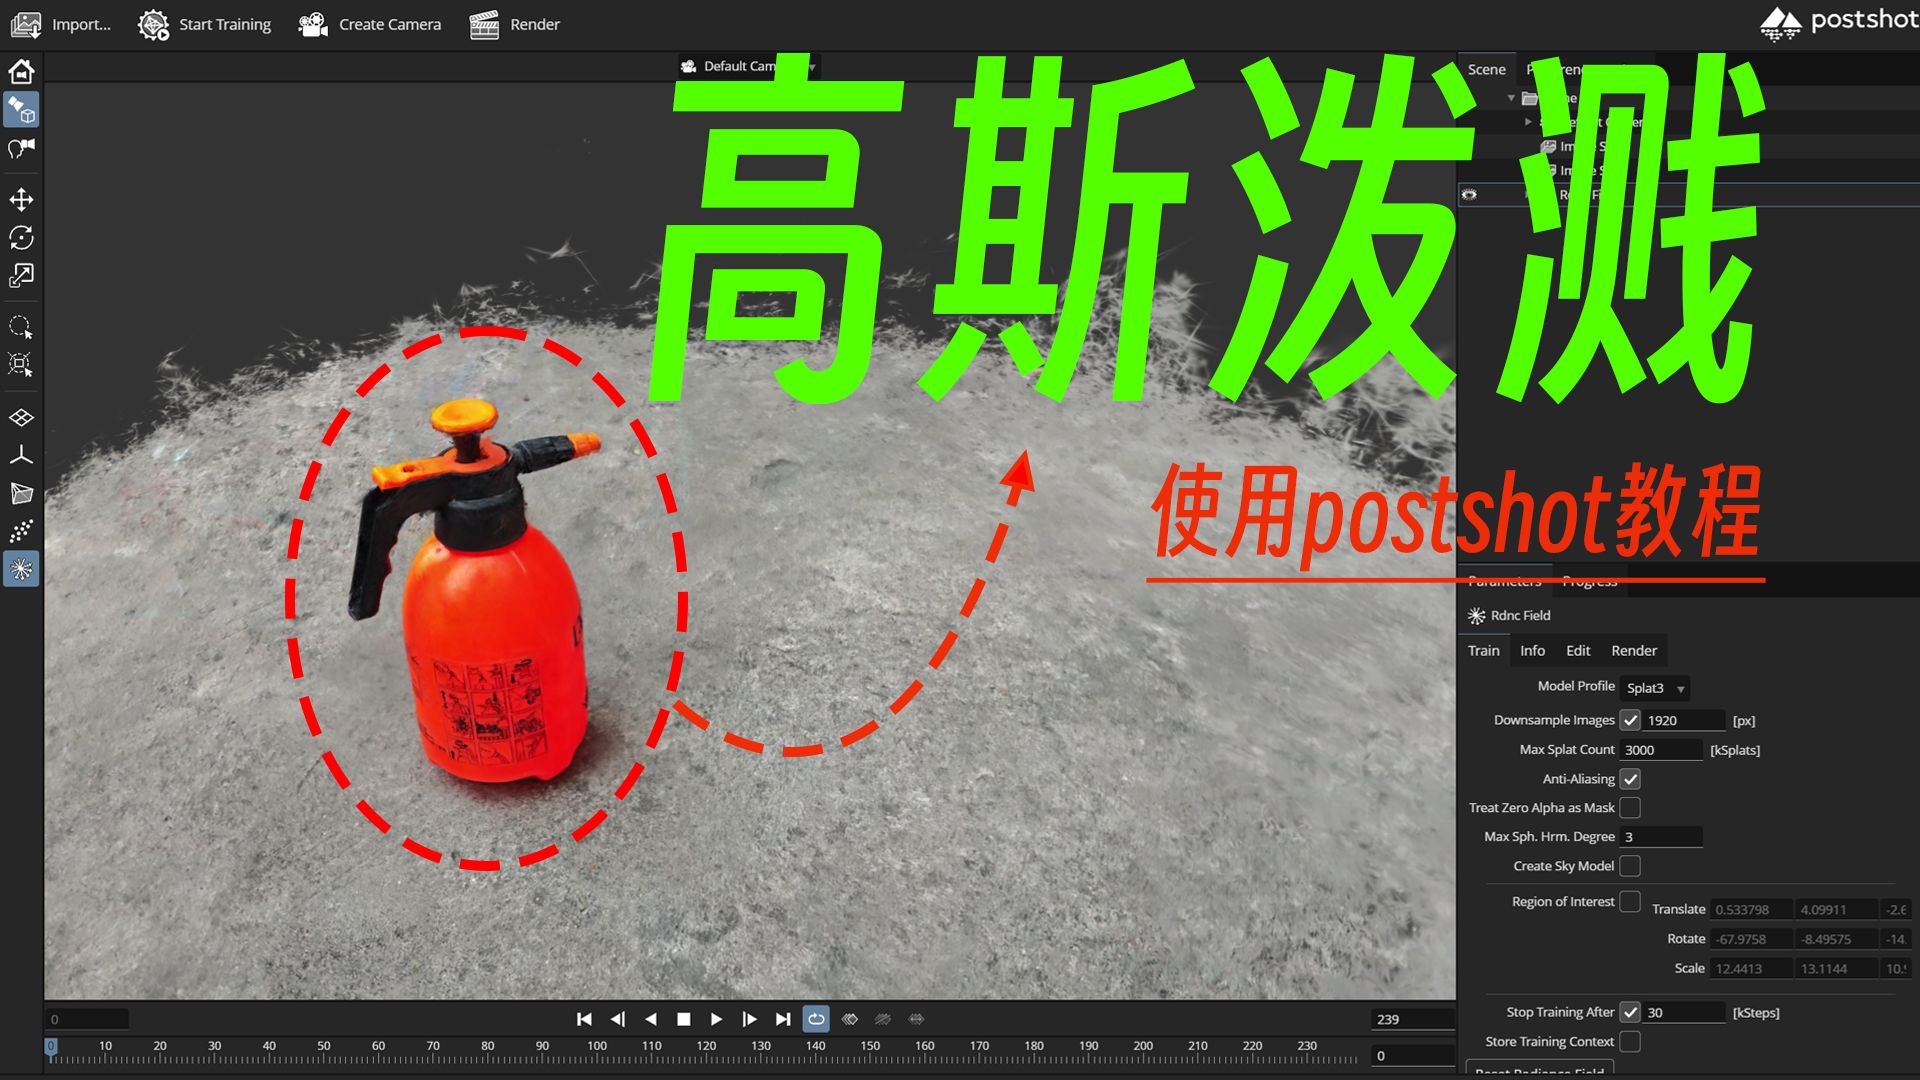Viewport: 1920px width, 1080px height.
Task: Click the move keyframe arrows icon
Action: pyautogui.click(x=916, y=1019)
